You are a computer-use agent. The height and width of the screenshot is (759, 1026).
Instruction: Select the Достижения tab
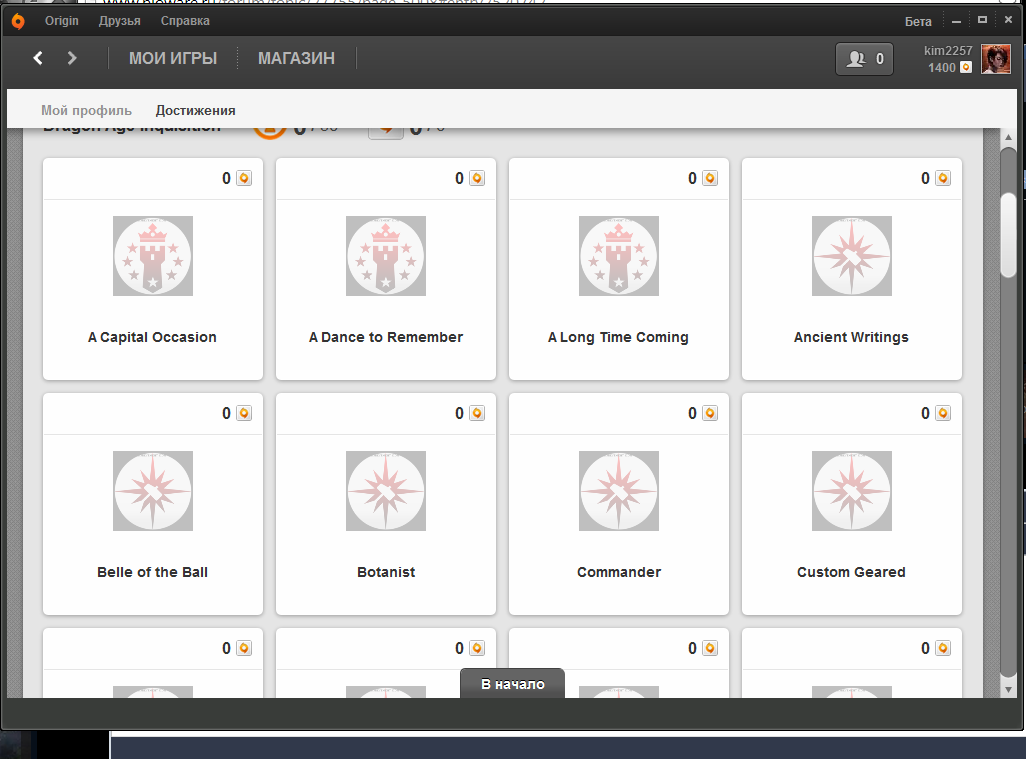(x=196, y=111)
